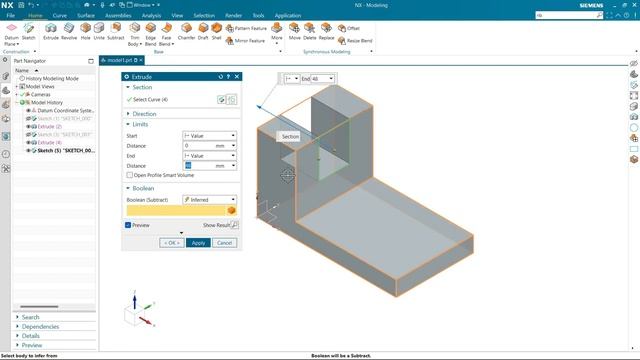Open the Analysis ribbon tab
The height and width of the screenshot is (360, 640).
pyautogui.click(x=151, y=16)
